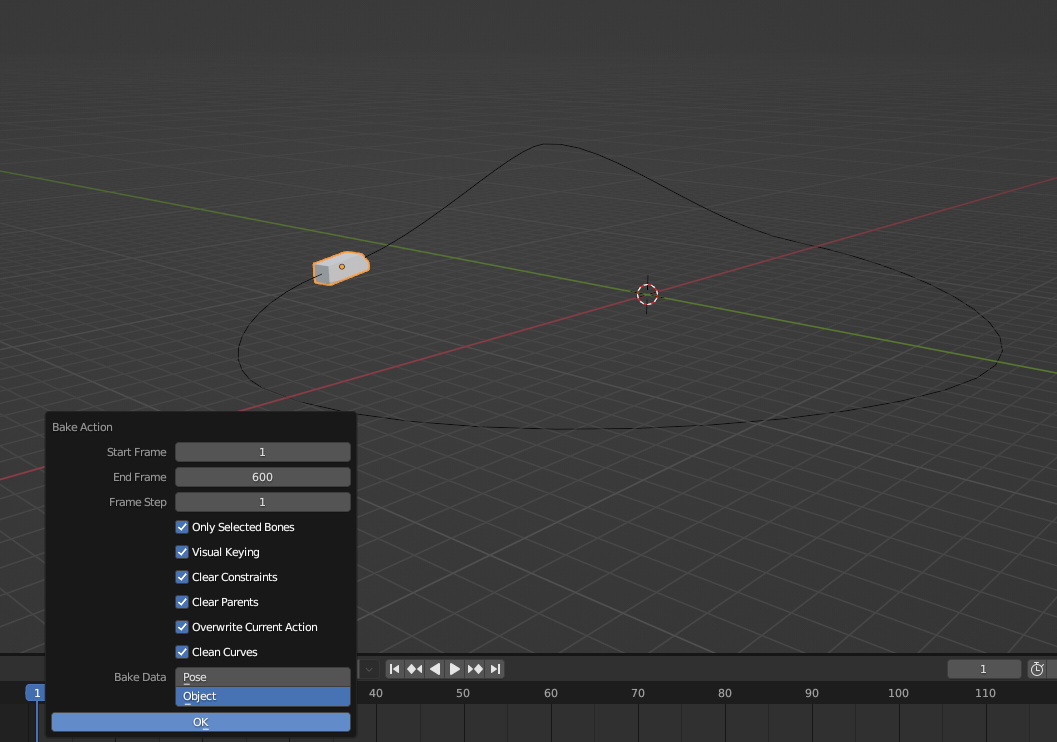
Task: Click the timer sync icon
Action: 1037,669
